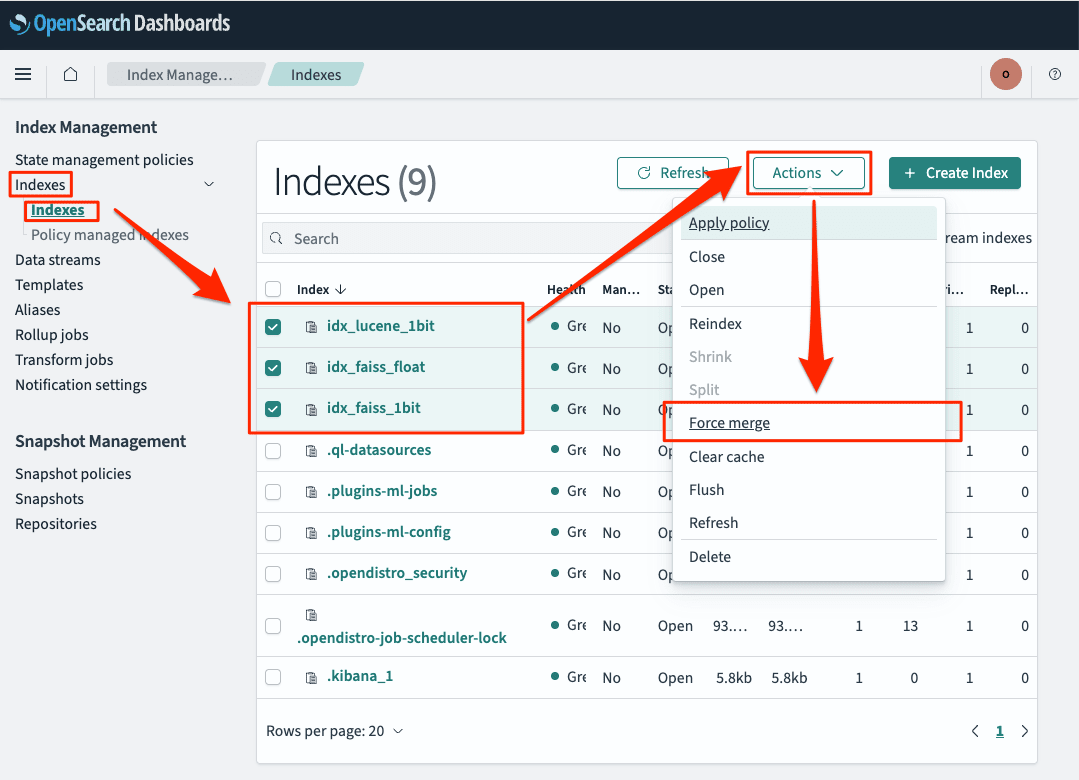Open the hamburger navigation menu

point(23,74)
